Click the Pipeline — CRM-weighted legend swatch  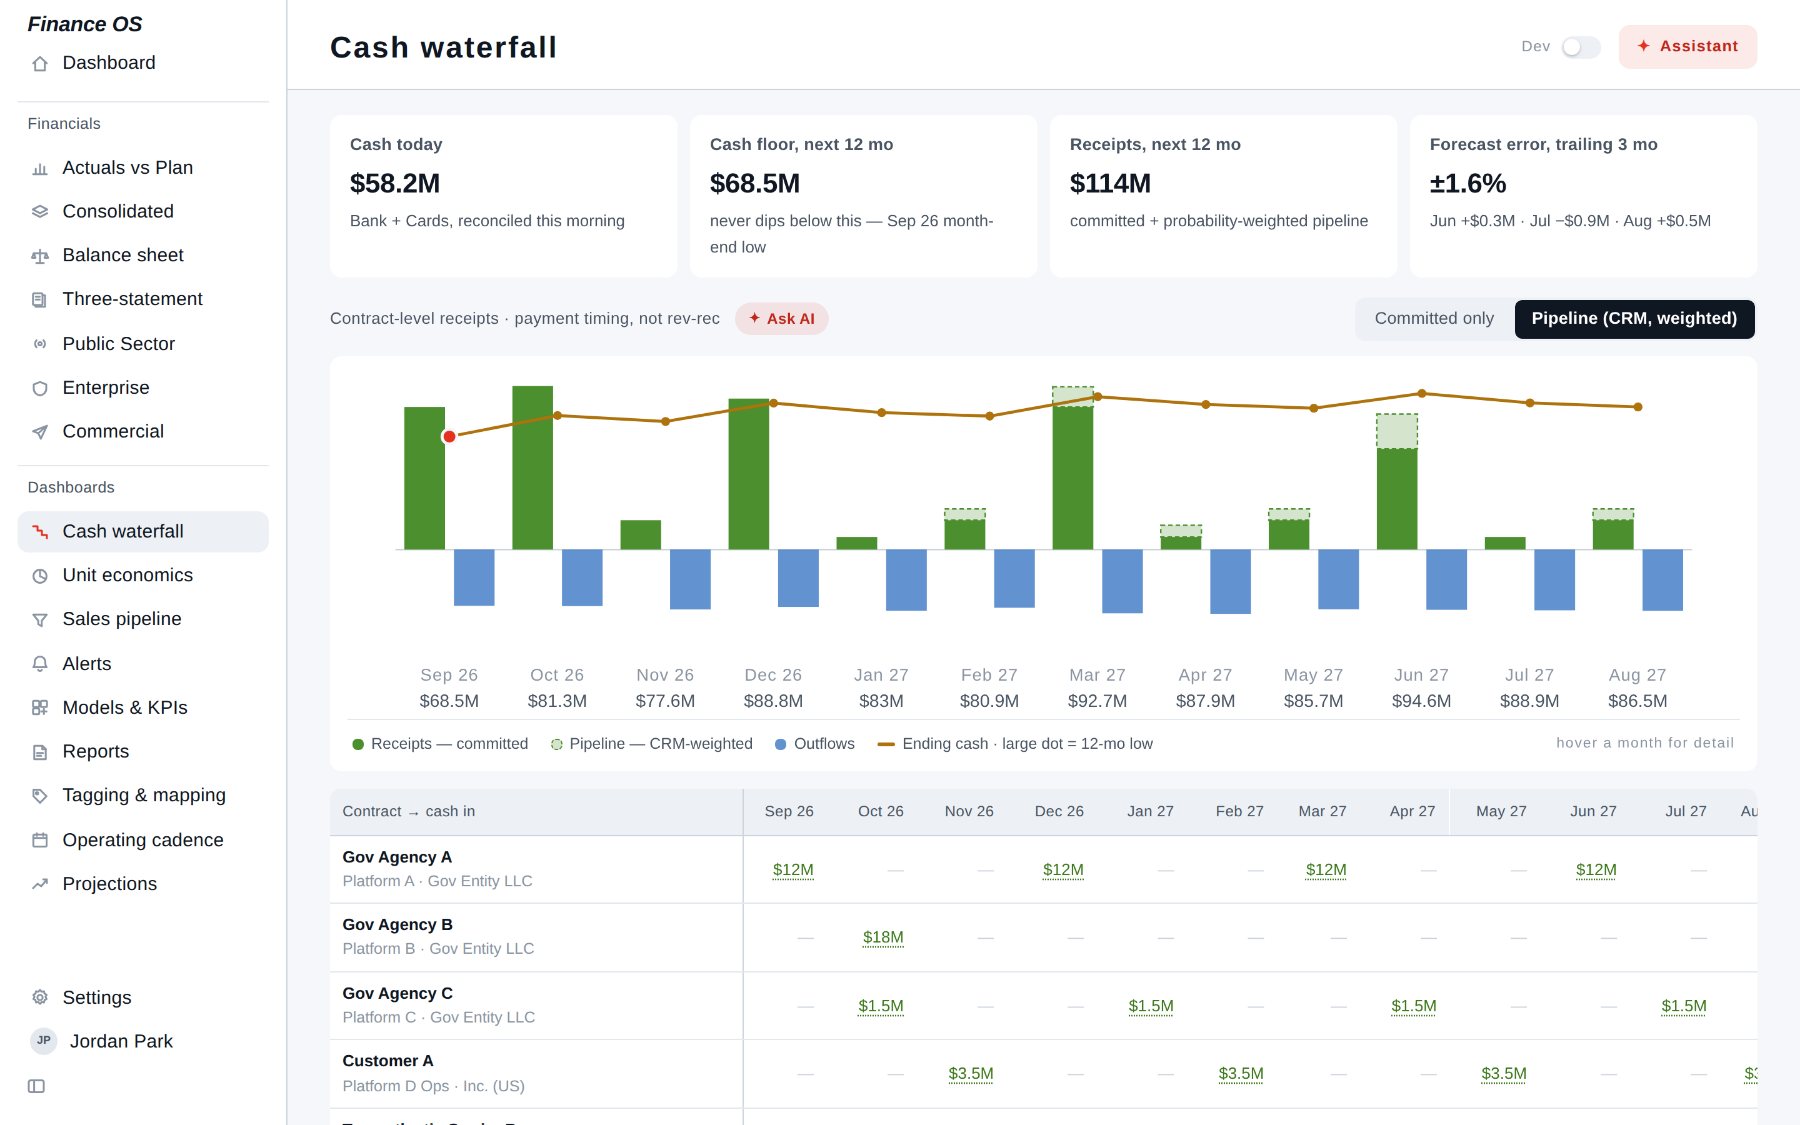(x=557, y=744)
